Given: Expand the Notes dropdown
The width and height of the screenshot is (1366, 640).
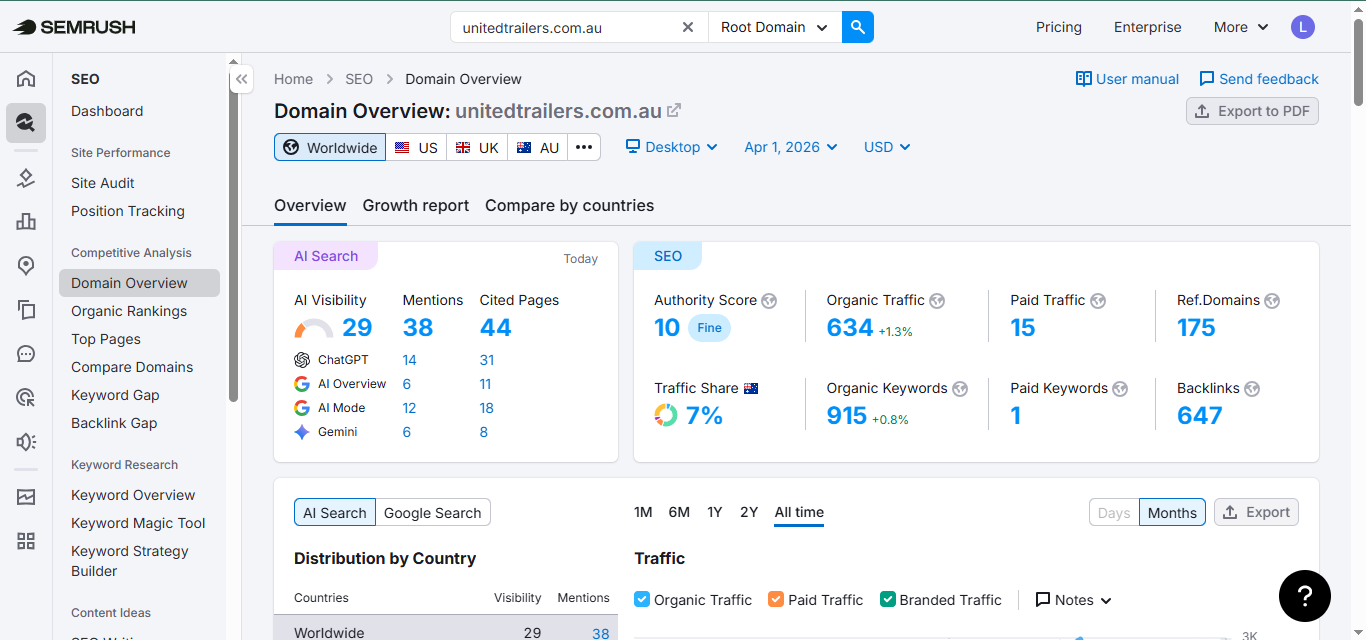Looking at the screenshot, I should 1074,600.
